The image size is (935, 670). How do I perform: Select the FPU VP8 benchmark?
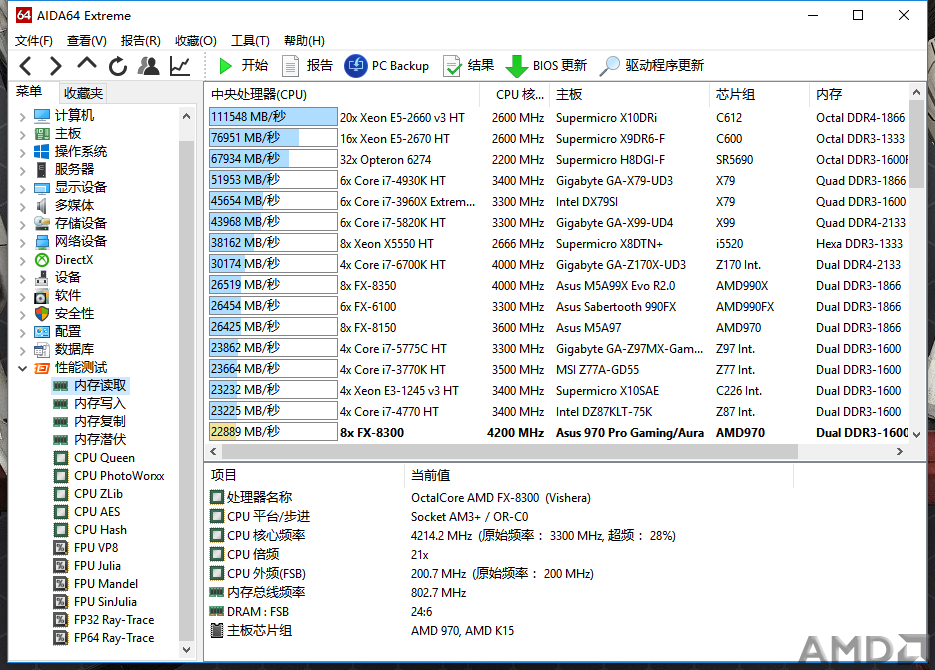86,547
